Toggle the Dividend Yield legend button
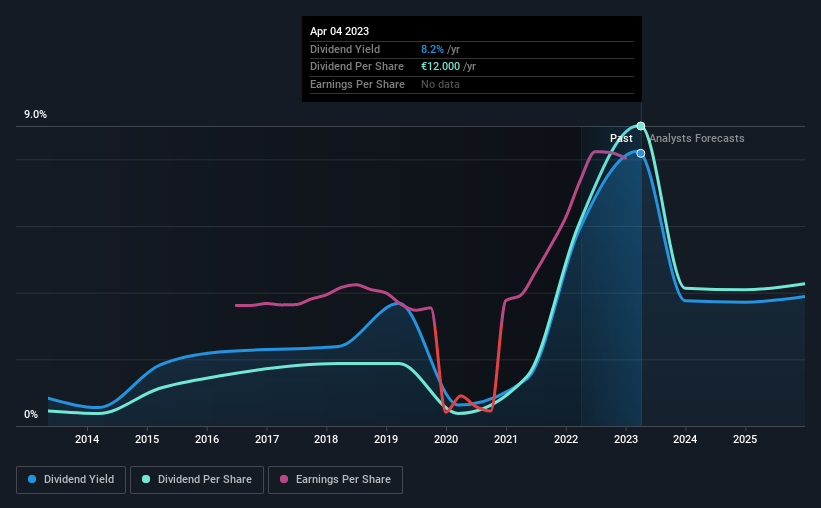The image size is (821, 508). [71, 480]
